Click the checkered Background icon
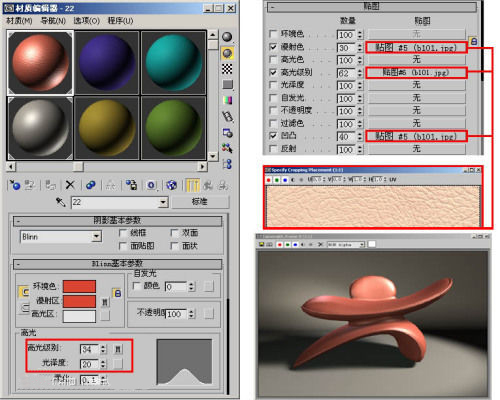Screen dimensions: 500x400 tap(227, 69)
